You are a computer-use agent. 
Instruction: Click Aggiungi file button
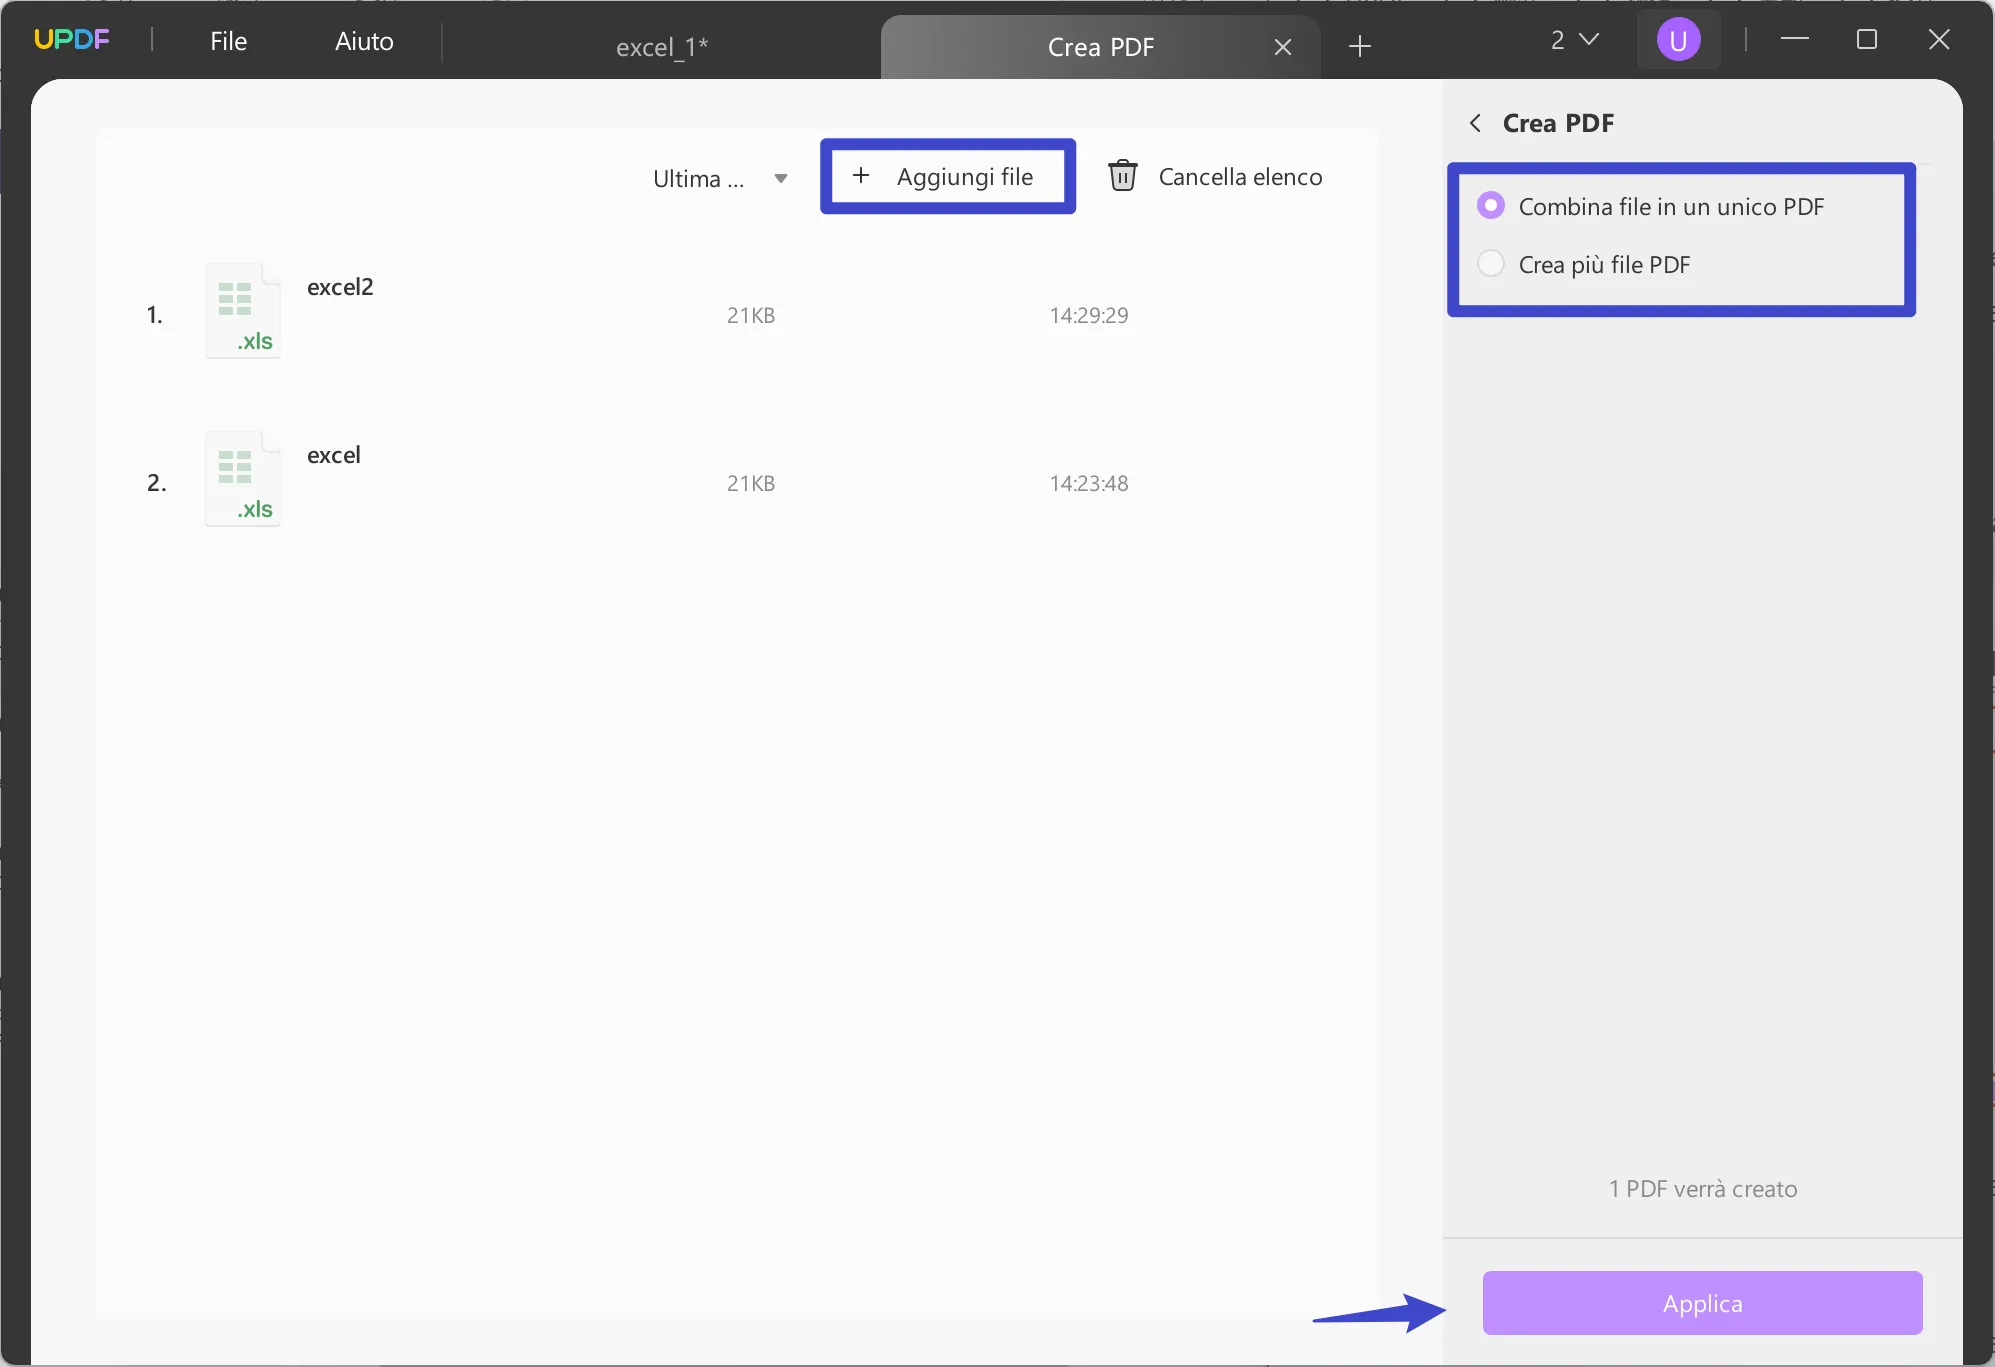tap(948, 177)
